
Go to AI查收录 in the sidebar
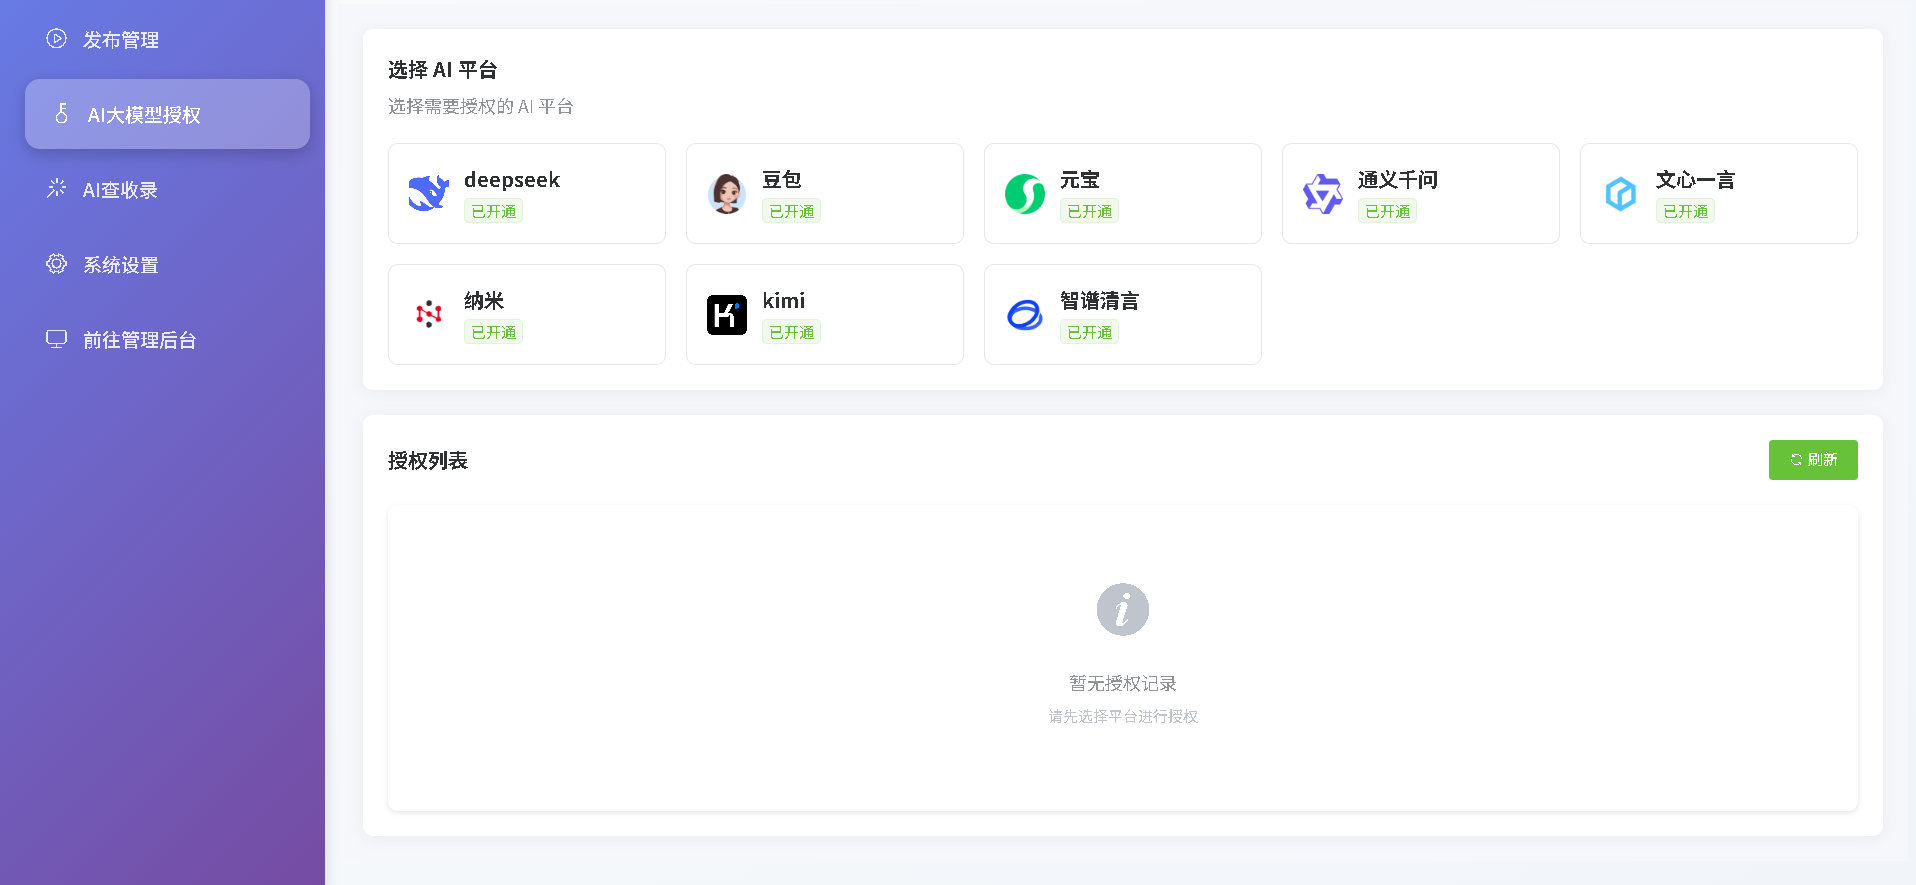click(x=120, y=190)
